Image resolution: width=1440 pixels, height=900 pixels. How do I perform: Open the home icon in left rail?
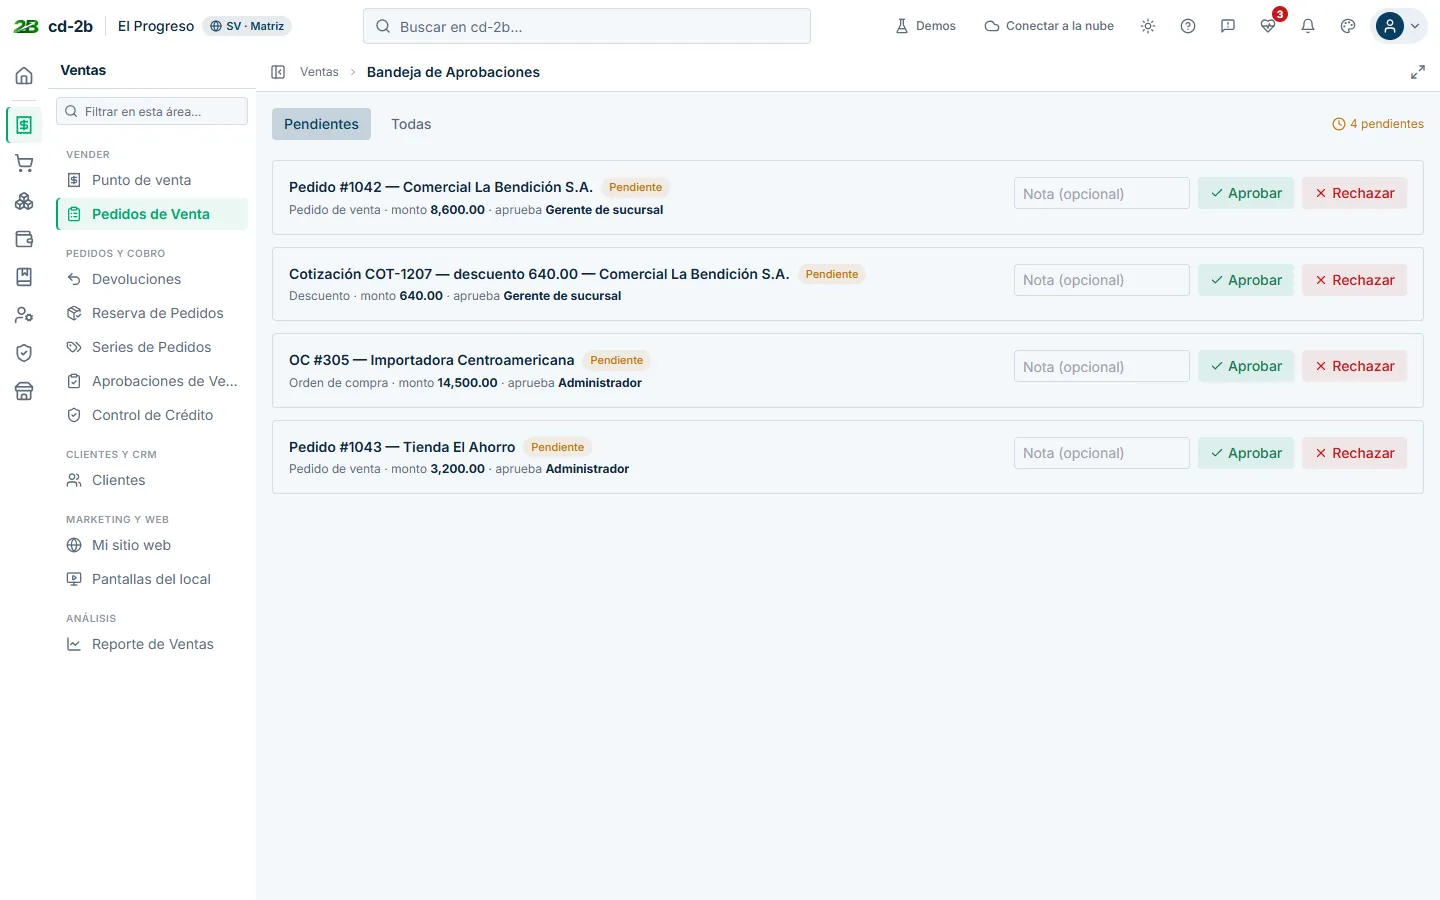click(x=24, y=76)
